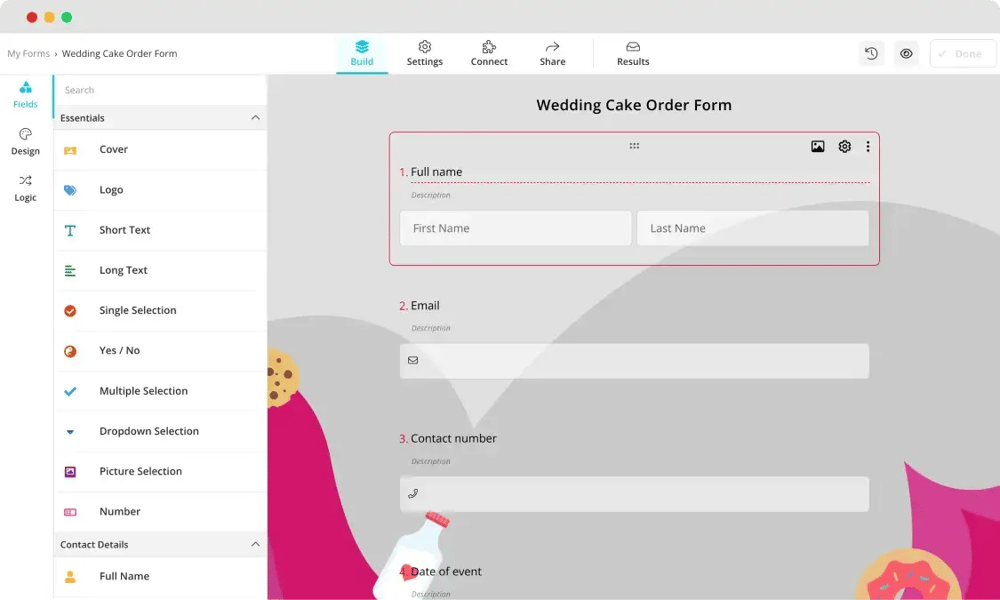Viewport: 1000px width, 600px height.
Task: Add a Multiple Selection field
Action: click(x=143, y=391)
